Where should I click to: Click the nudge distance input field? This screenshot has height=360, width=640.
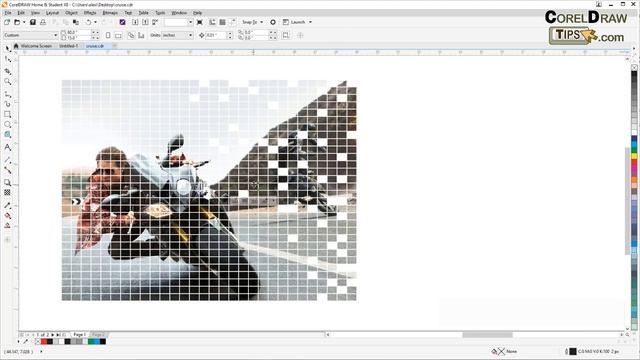(x=216, y=36)
